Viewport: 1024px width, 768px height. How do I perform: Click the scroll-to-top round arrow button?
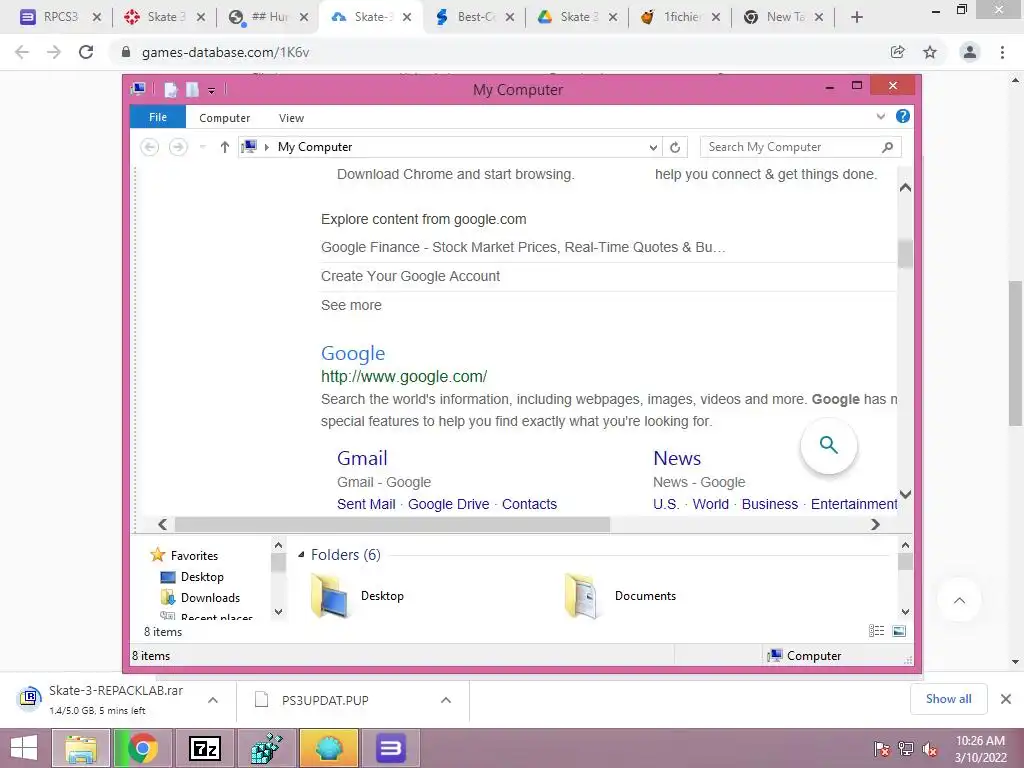pos(959,600)
